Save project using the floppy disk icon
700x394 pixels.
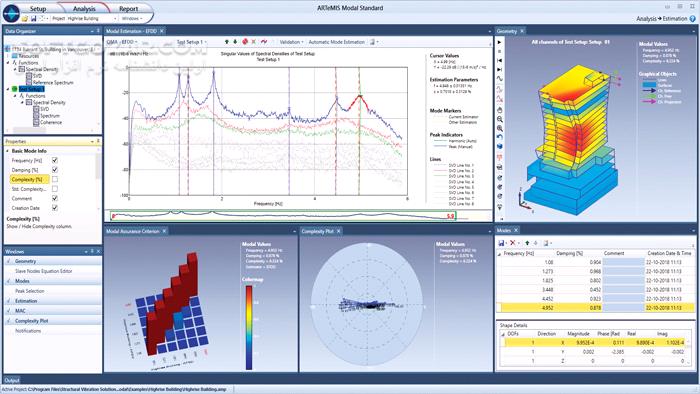pos(33,19)
